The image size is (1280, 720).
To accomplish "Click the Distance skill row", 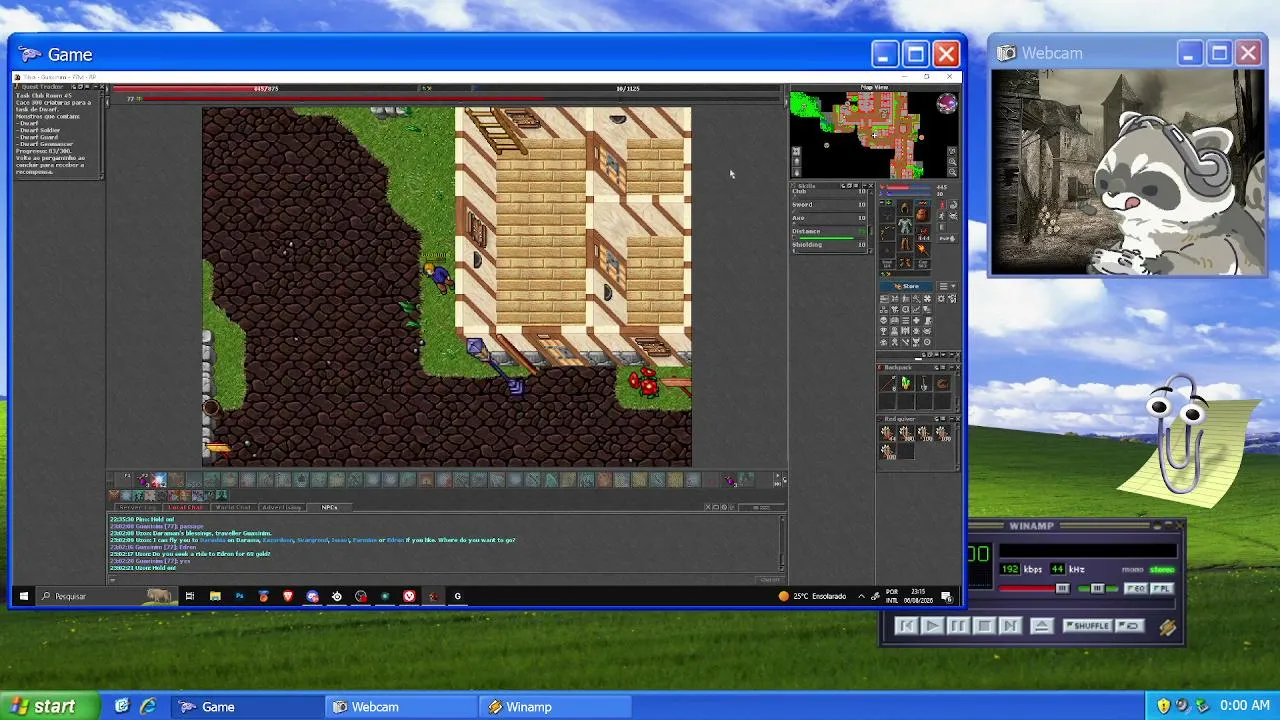I will pyautogui.click(x=830, y=232).
